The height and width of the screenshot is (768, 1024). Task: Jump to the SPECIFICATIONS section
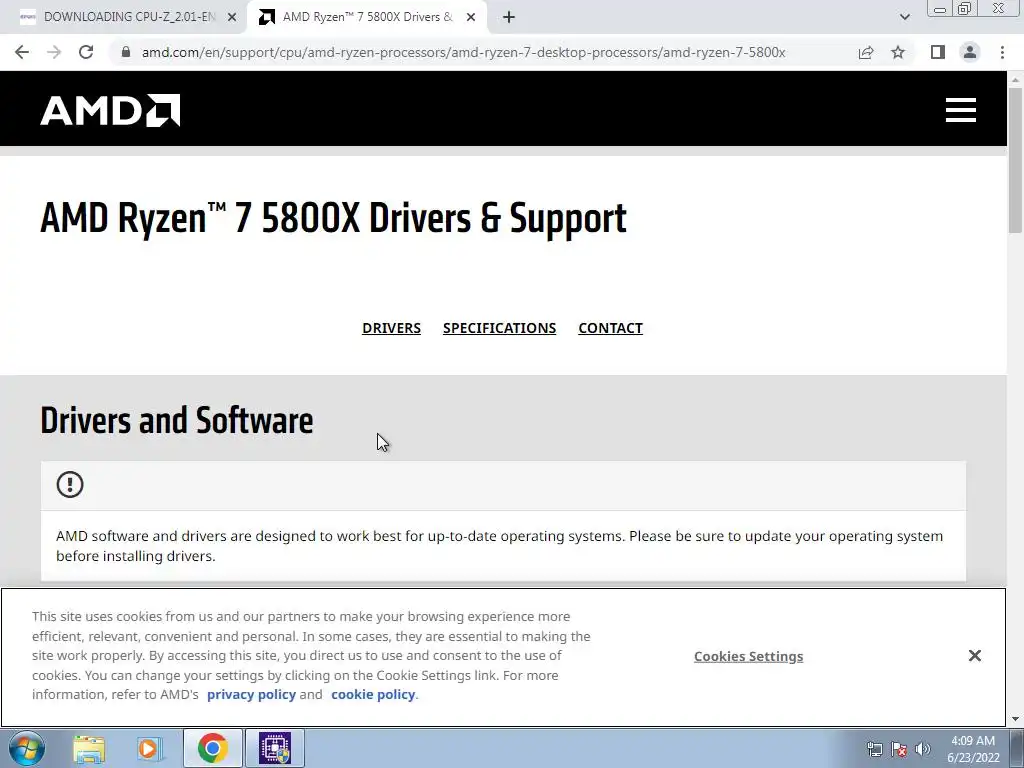[x=500, y=328]
